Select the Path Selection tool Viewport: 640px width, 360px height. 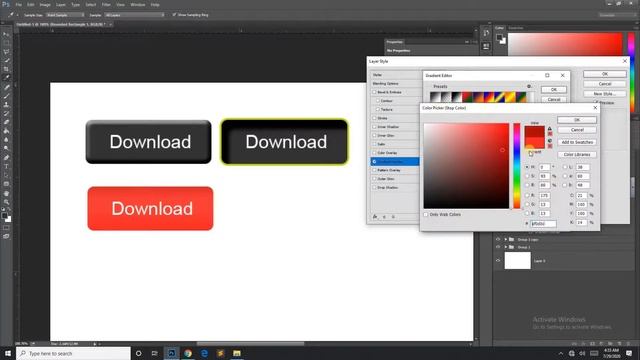[6, 175]
